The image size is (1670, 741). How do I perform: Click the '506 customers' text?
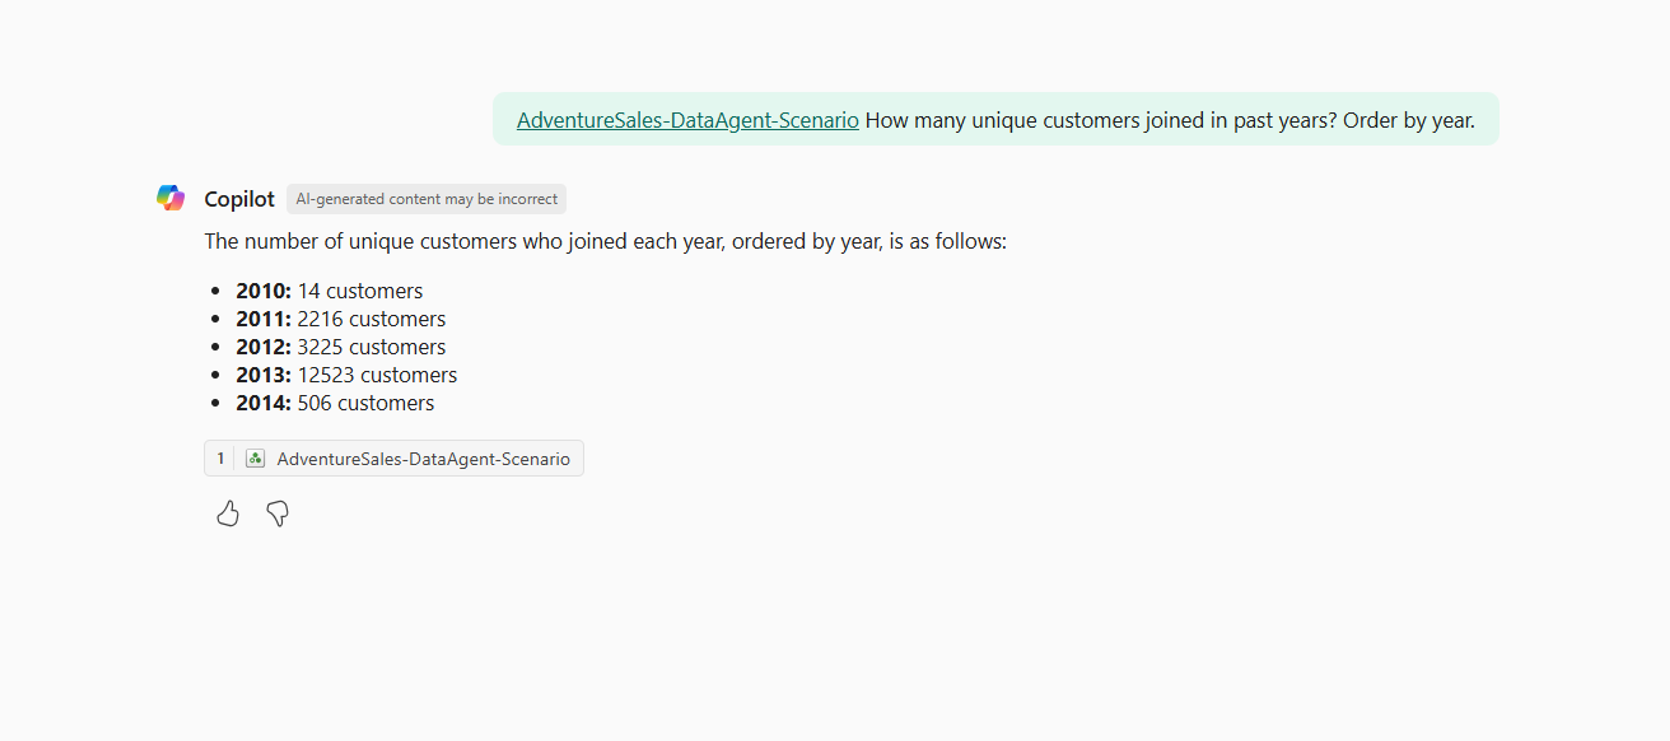366,403
